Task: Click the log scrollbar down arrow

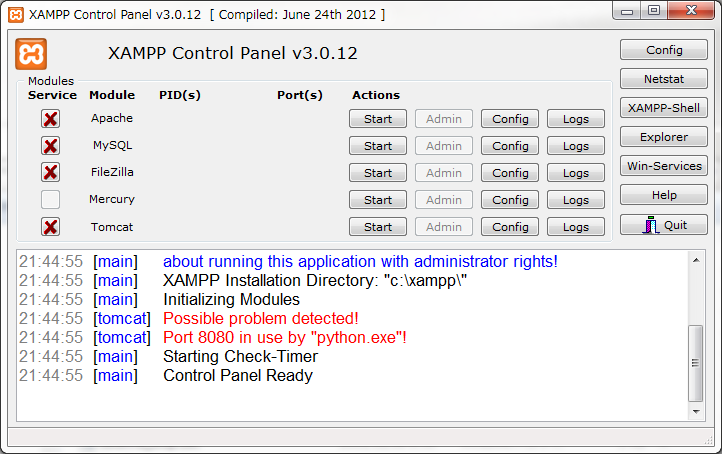Action: click(x=696, y=411)
